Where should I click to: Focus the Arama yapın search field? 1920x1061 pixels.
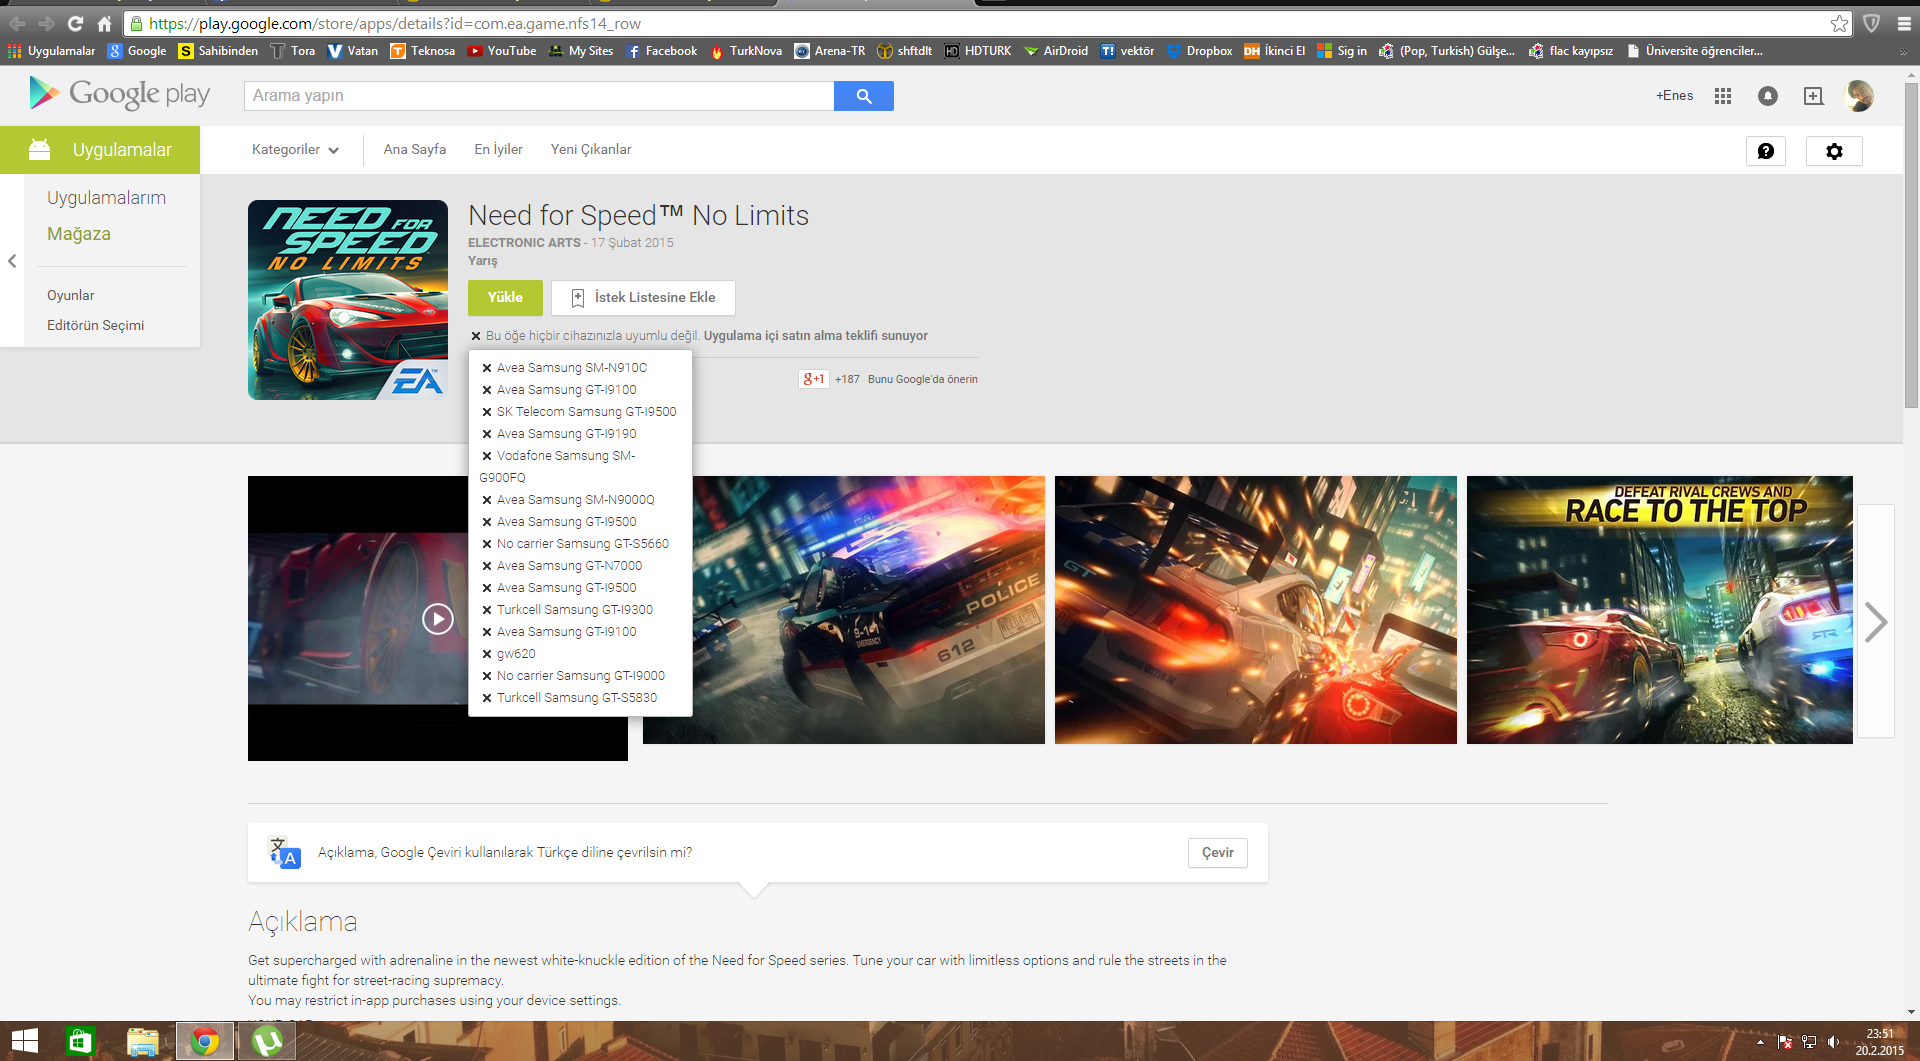[539, 96]
